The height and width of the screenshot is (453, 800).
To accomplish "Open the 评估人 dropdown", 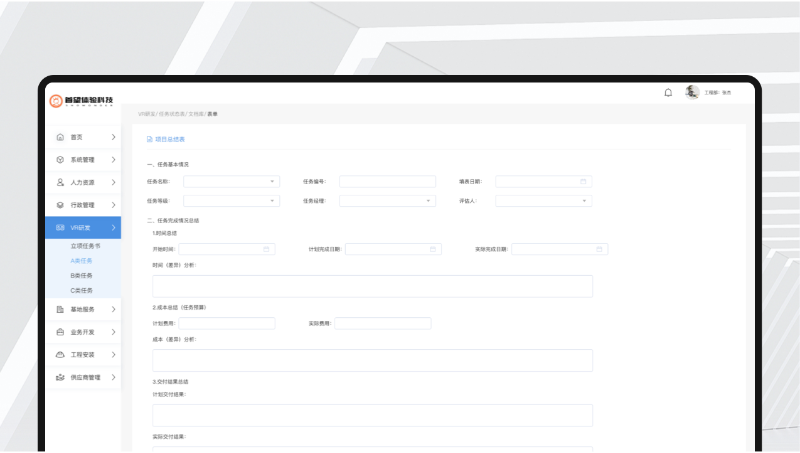I will [x=543, y=201].
